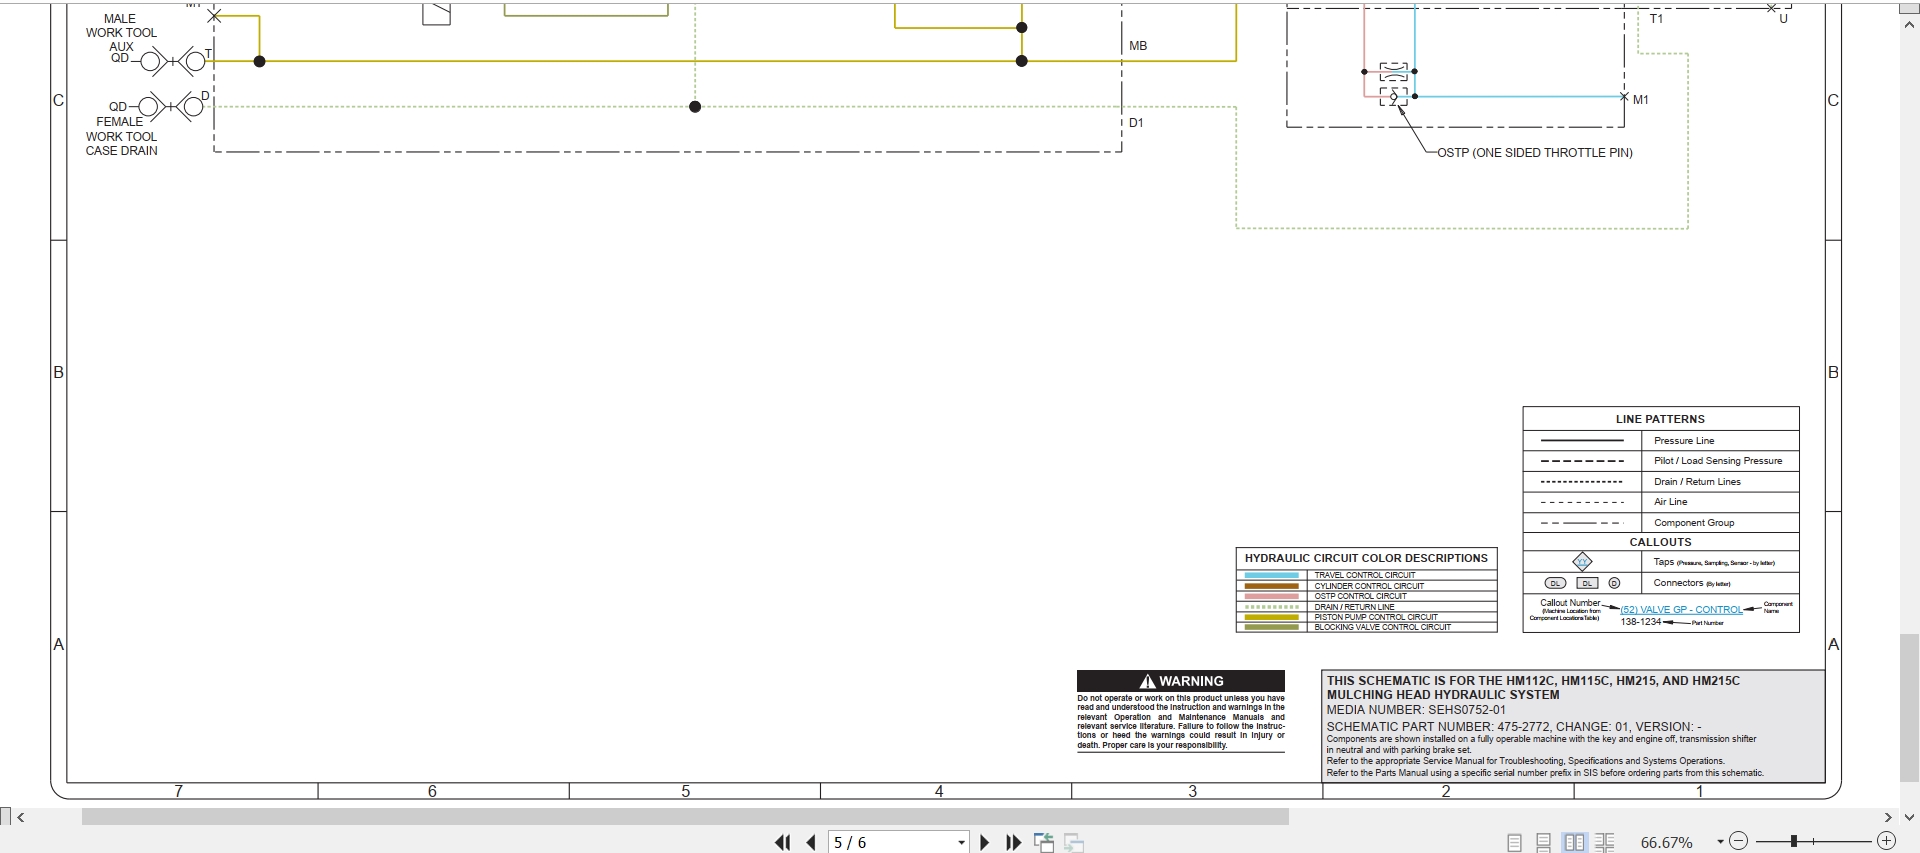Click the Pilot / Load Sensing Pressure entry

[x=1718, y=461]
